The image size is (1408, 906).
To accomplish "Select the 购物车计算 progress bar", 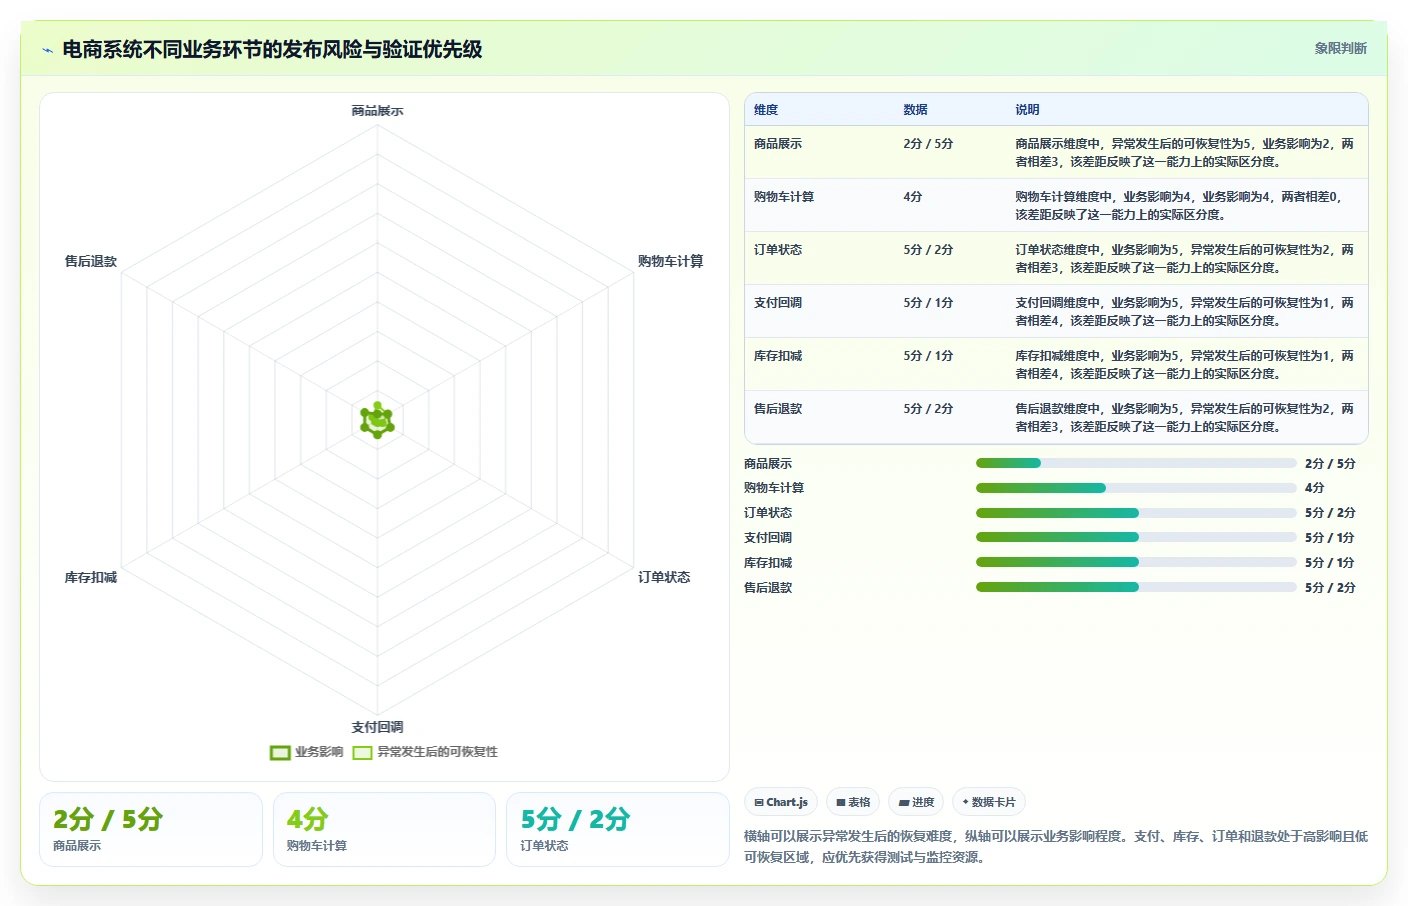I will (x=1136, y=488).
